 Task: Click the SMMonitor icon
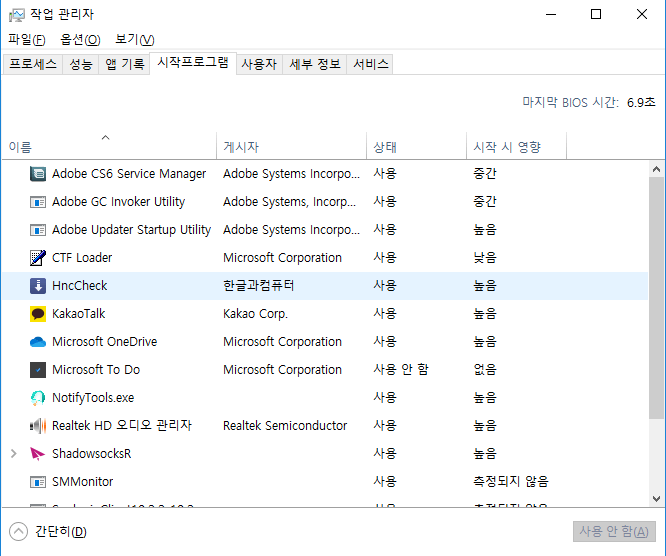(38, 482)
